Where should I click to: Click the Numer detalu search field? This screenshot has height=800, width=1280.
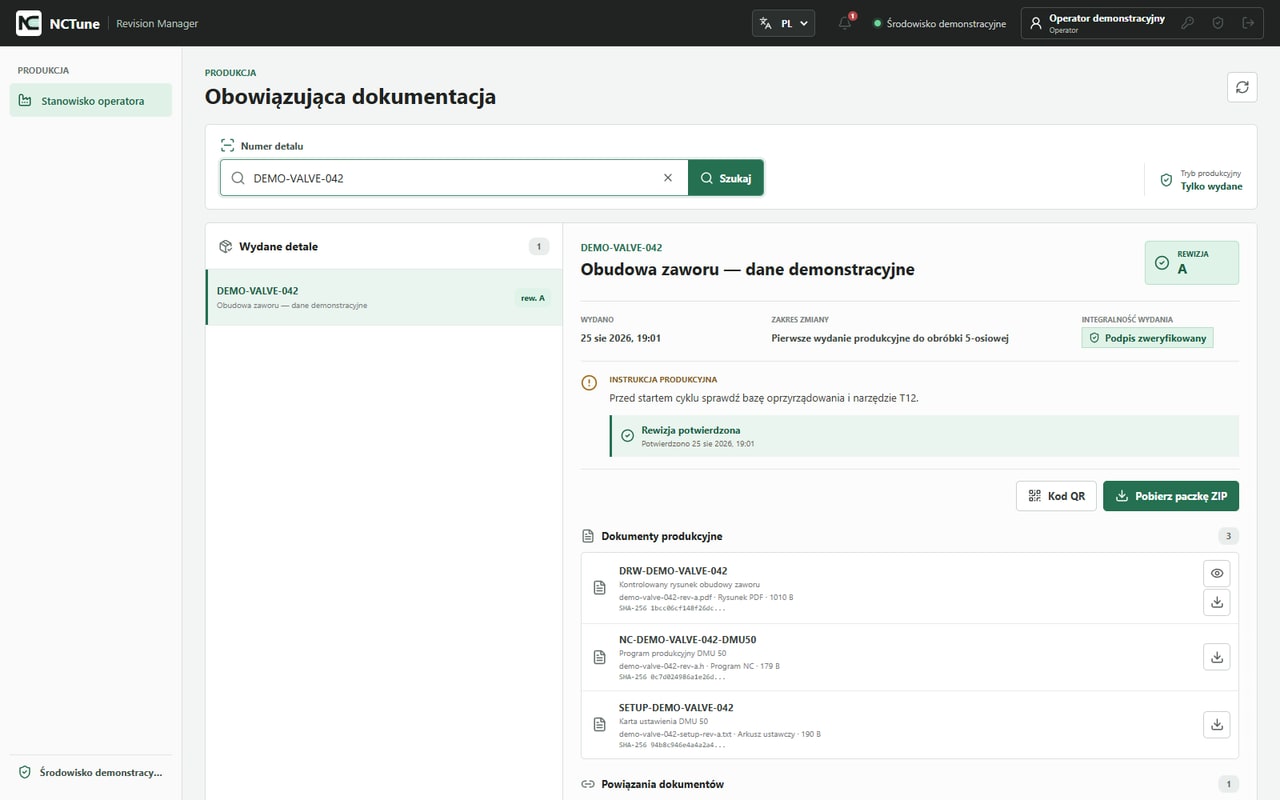point(454,178)
